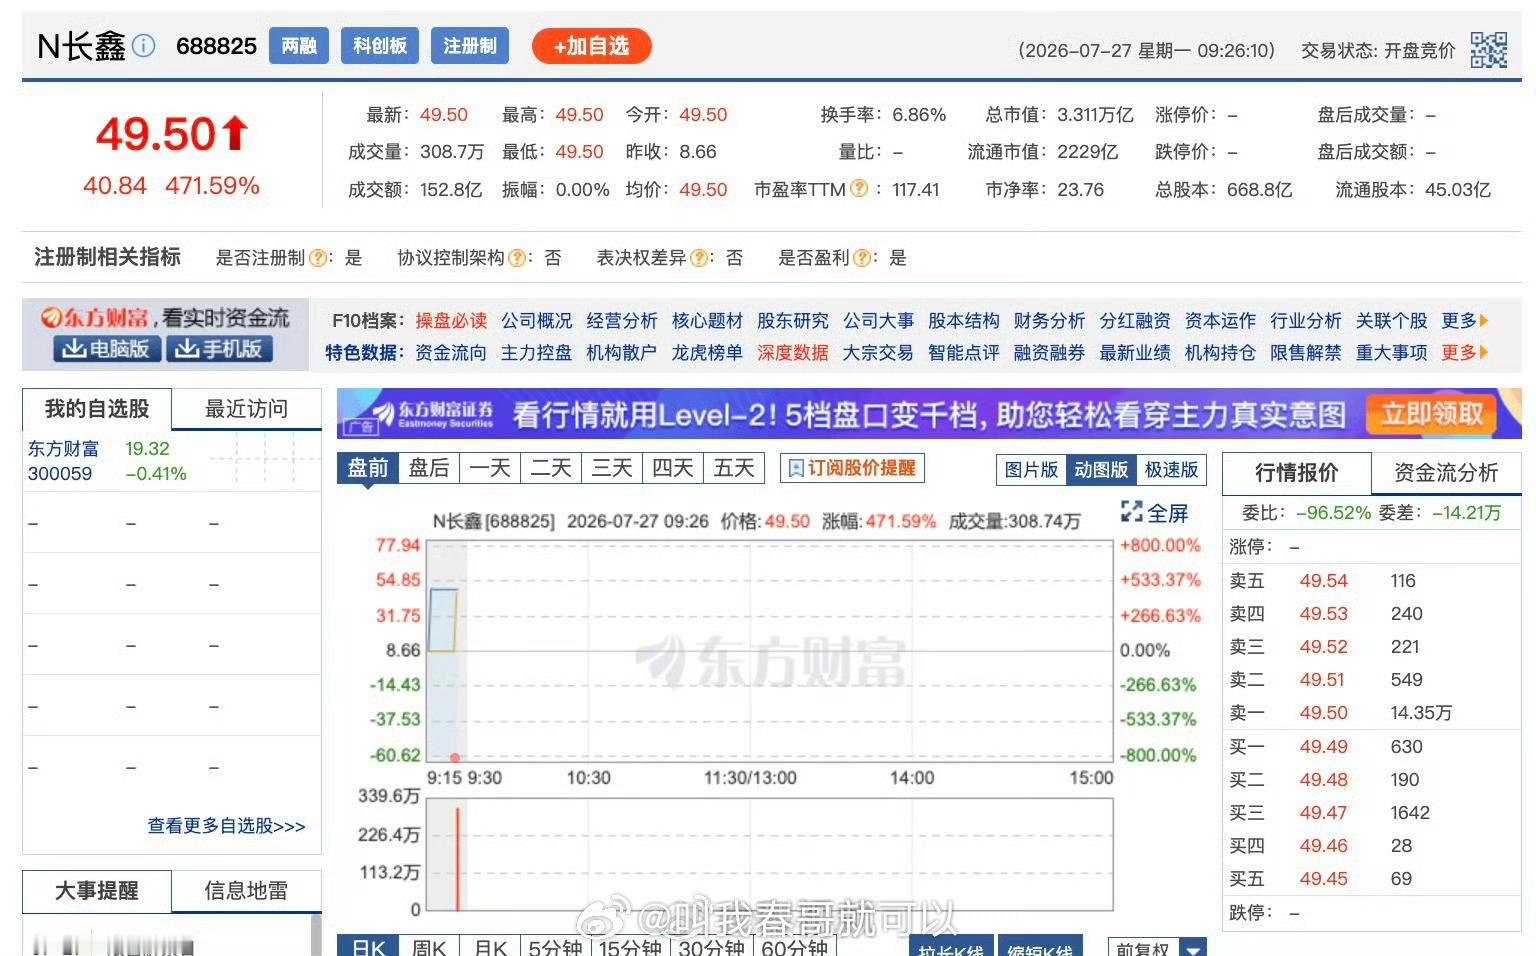Click 买一 price 49.49 row
1536x956 pixels.
(x=1372, y=747)
